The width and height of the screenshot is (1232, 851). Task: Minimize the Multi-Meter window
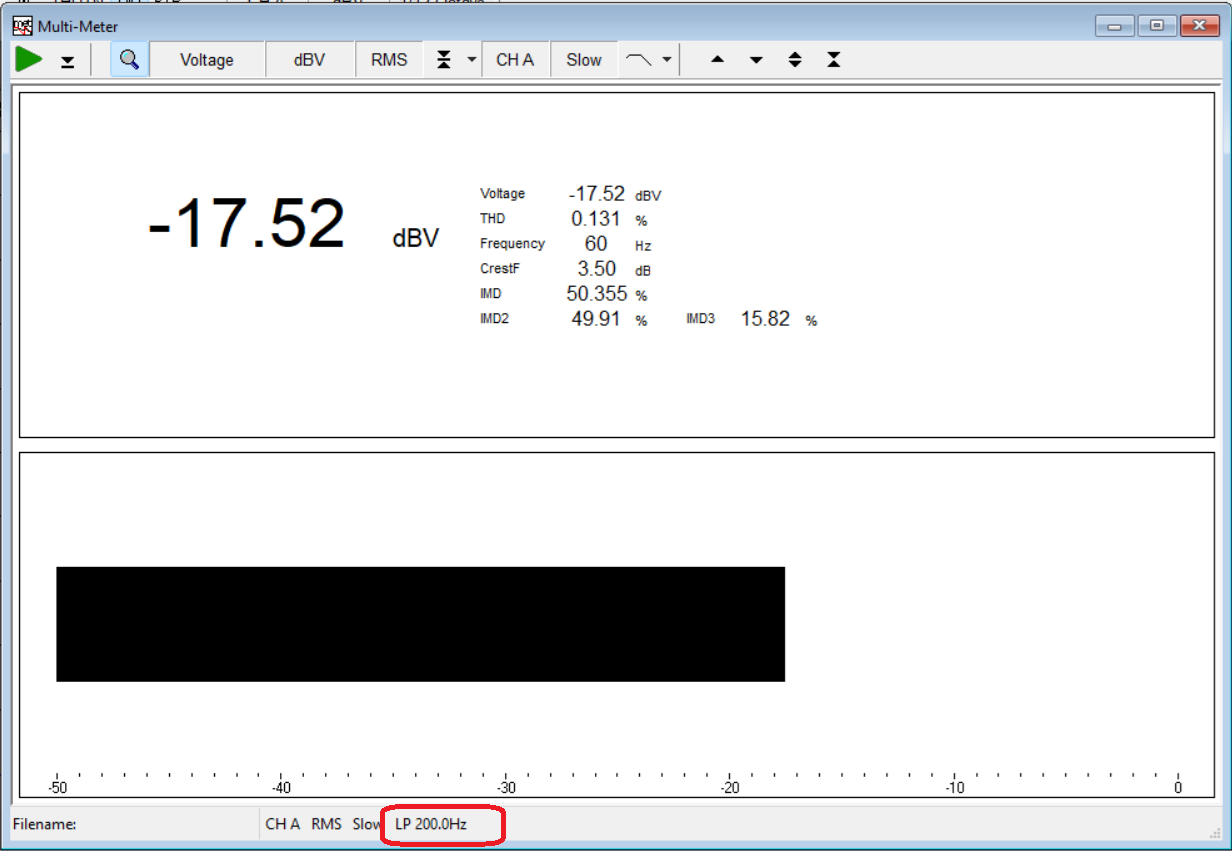pos(1115,25)
